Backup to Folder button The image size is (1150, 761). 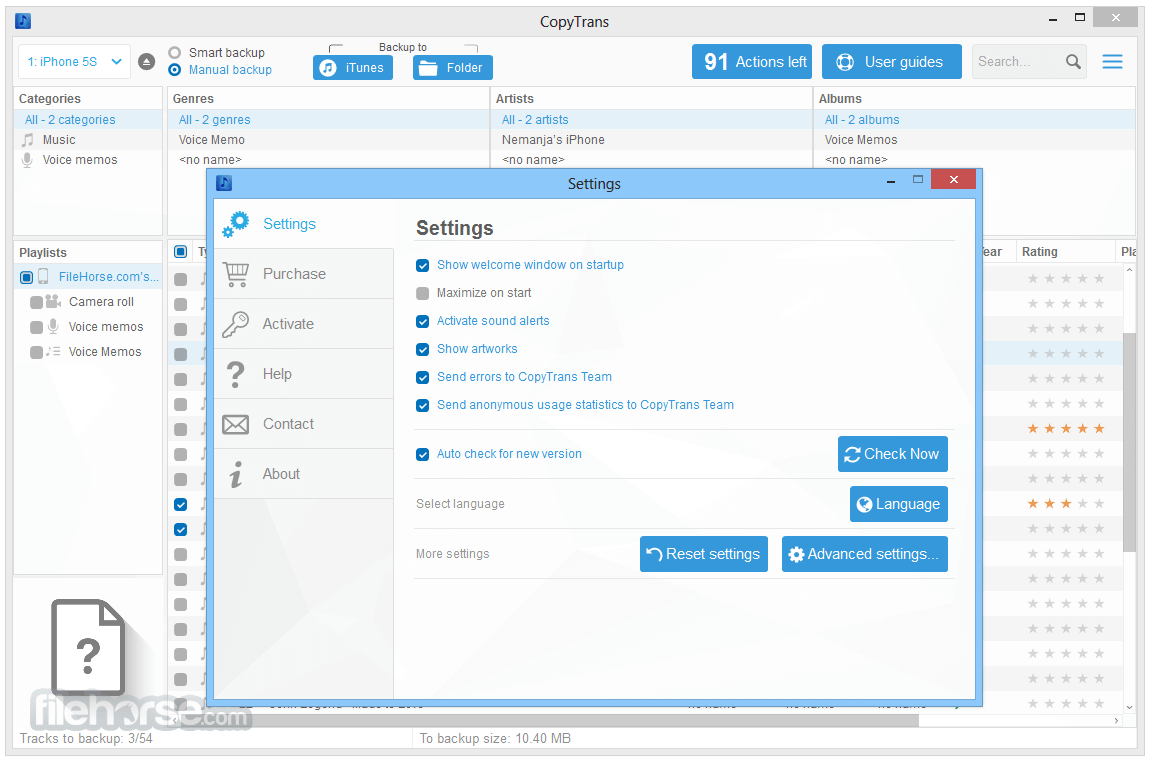pos(453,67)
